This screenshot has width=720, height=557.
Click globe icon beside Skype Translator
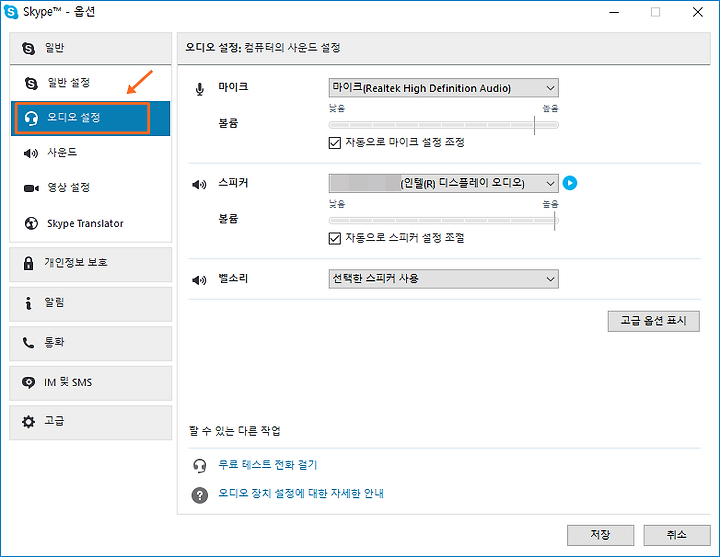click(x=31, y=223)
